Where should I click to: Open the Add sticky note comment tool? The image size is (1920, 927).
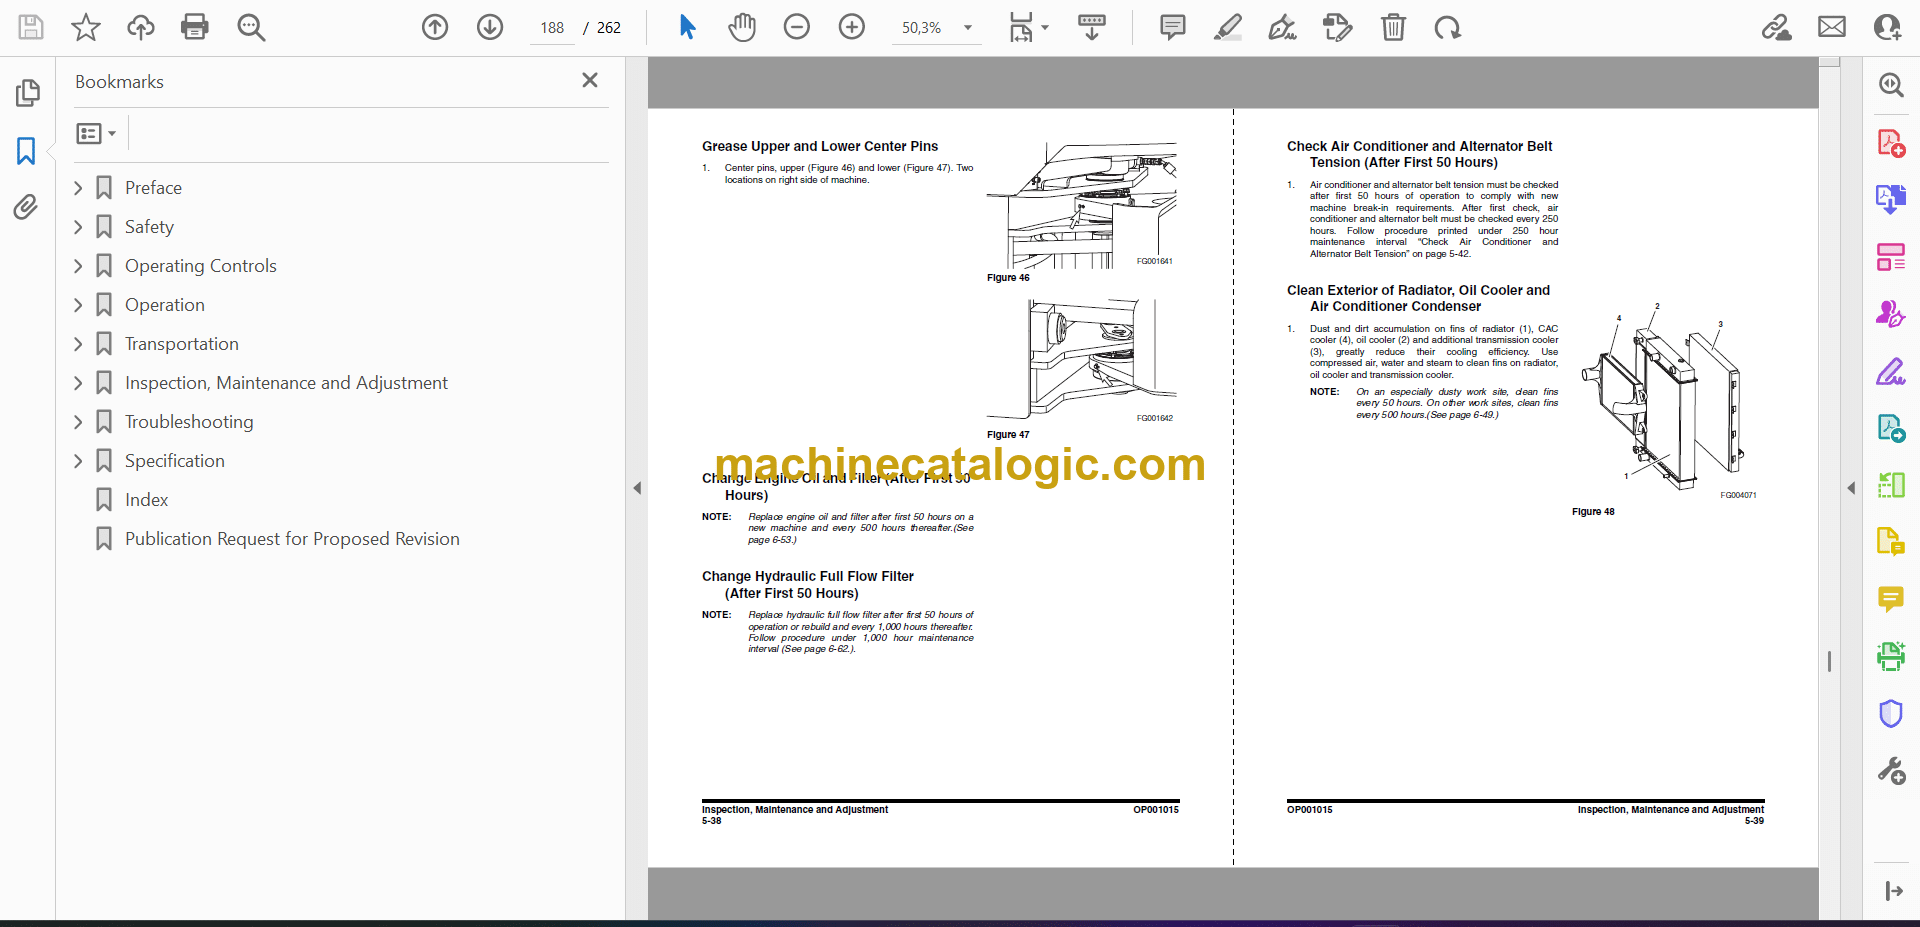pos(1172,27)
